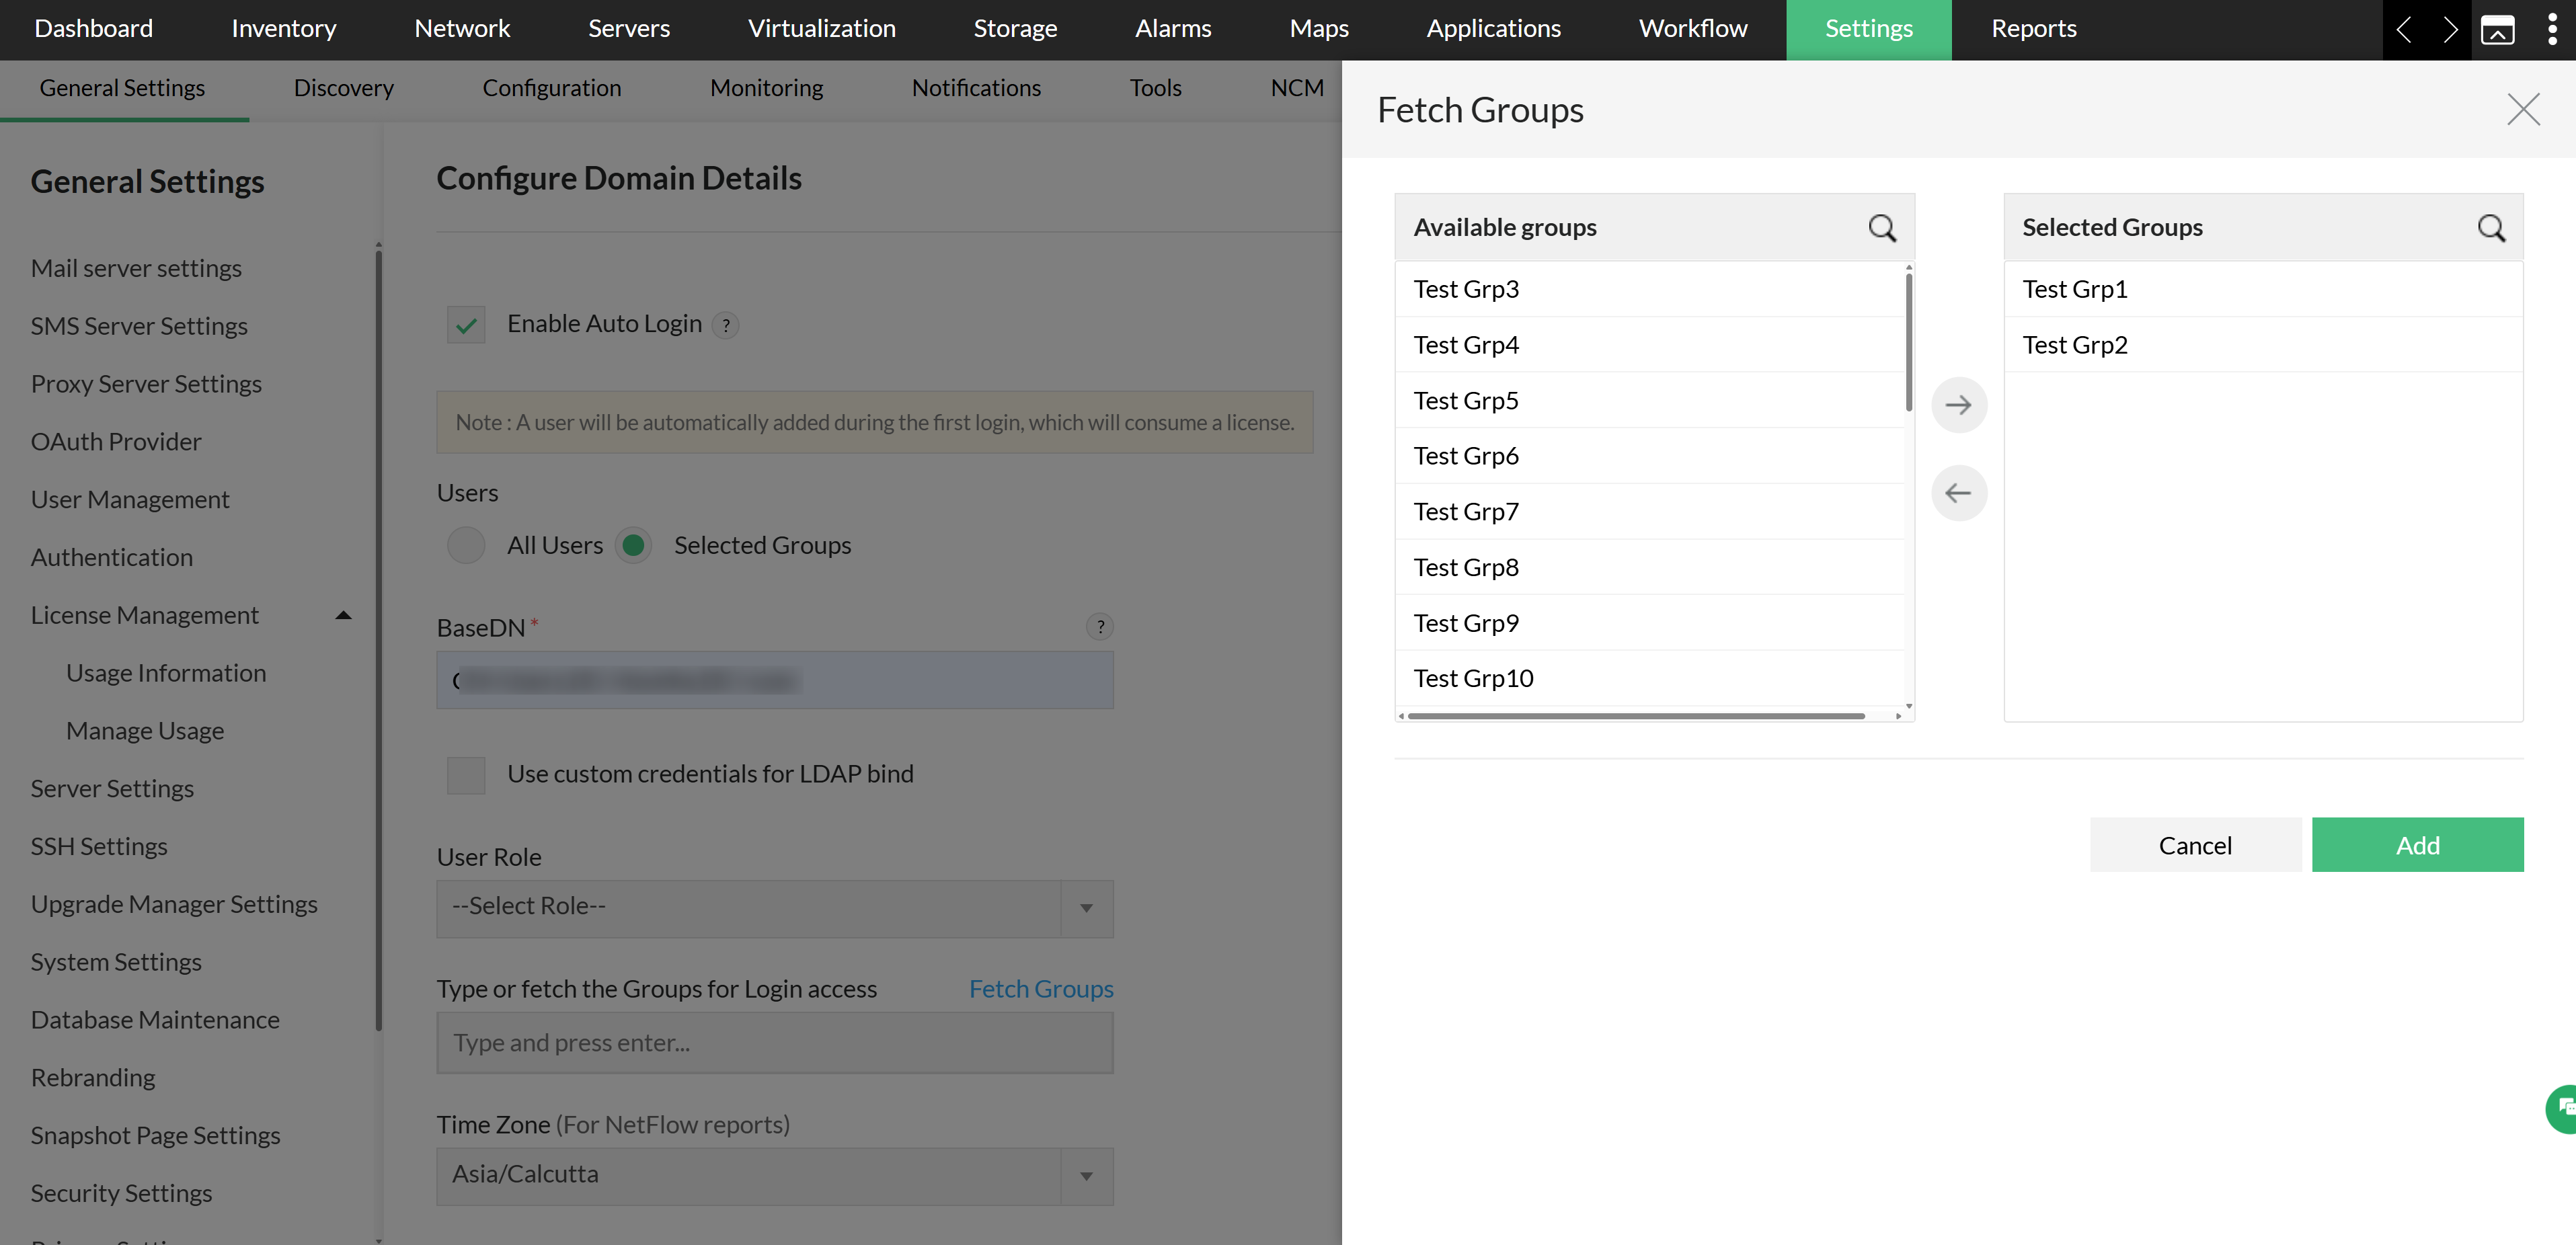Open SSH Settings
The image size is (2576, 1245).
click(99, 846)
